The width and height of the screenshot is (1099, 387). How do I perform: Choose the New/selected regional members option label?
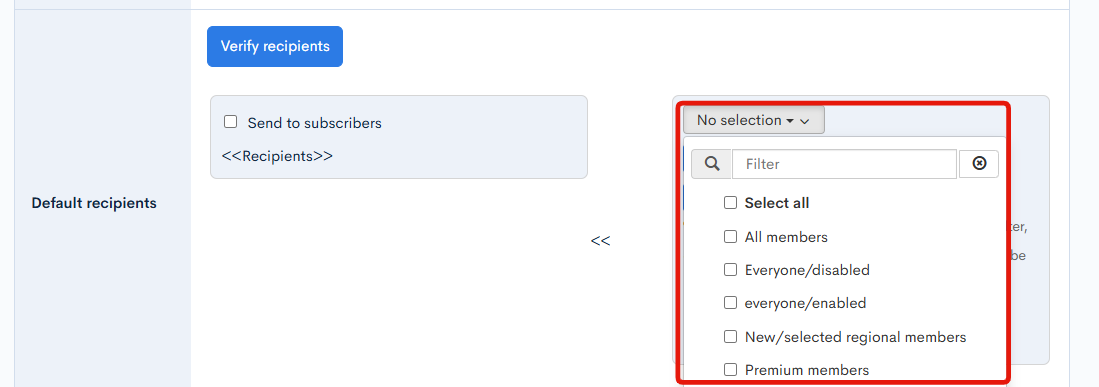tap(855, 337)
